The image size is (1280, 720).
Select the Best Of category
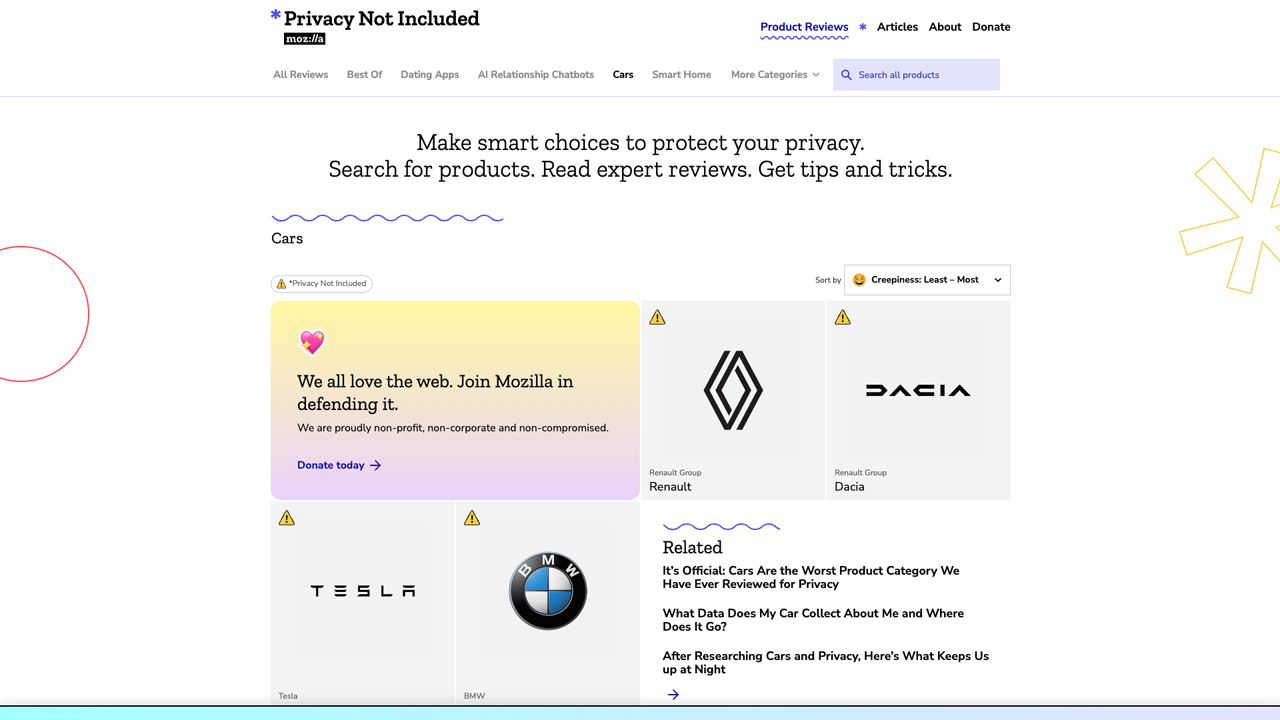364,75
